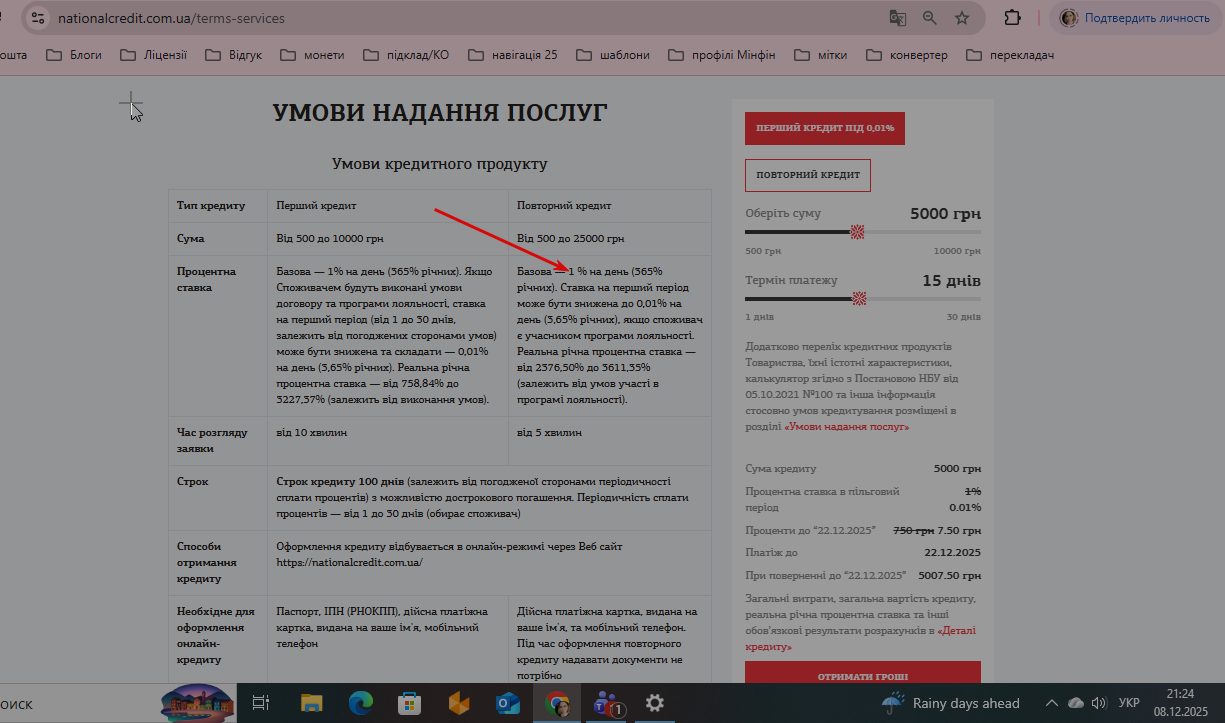The image size is (1225, 723).
Task: Open the volume speaker tray icon
Action: pyautogui.click(x=1099, y=703)
